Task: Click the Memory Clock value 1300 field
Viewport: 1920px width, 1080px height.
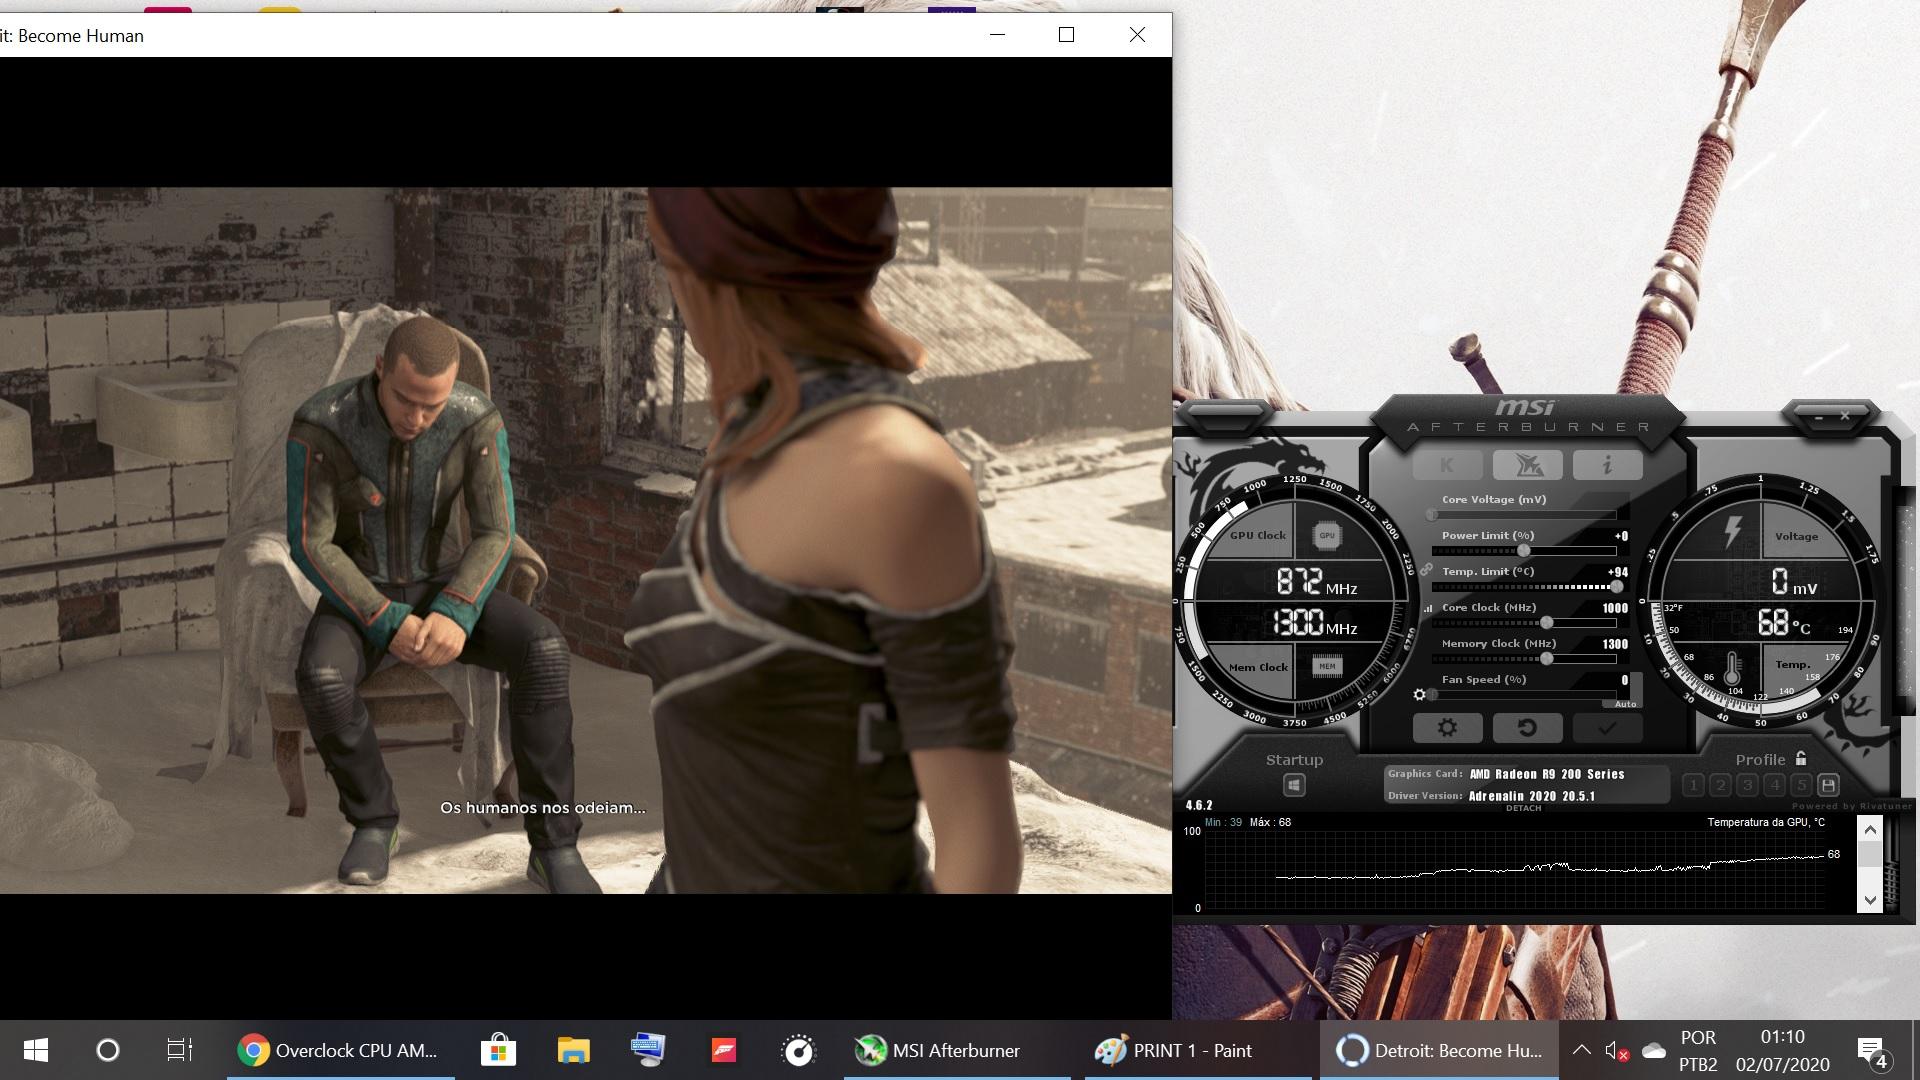Action: click(x=1615, y=644)
